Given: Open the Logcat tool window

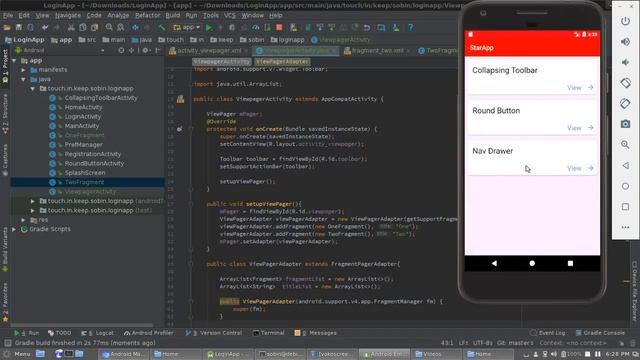Looking at the screenshot, I should 97,333.
